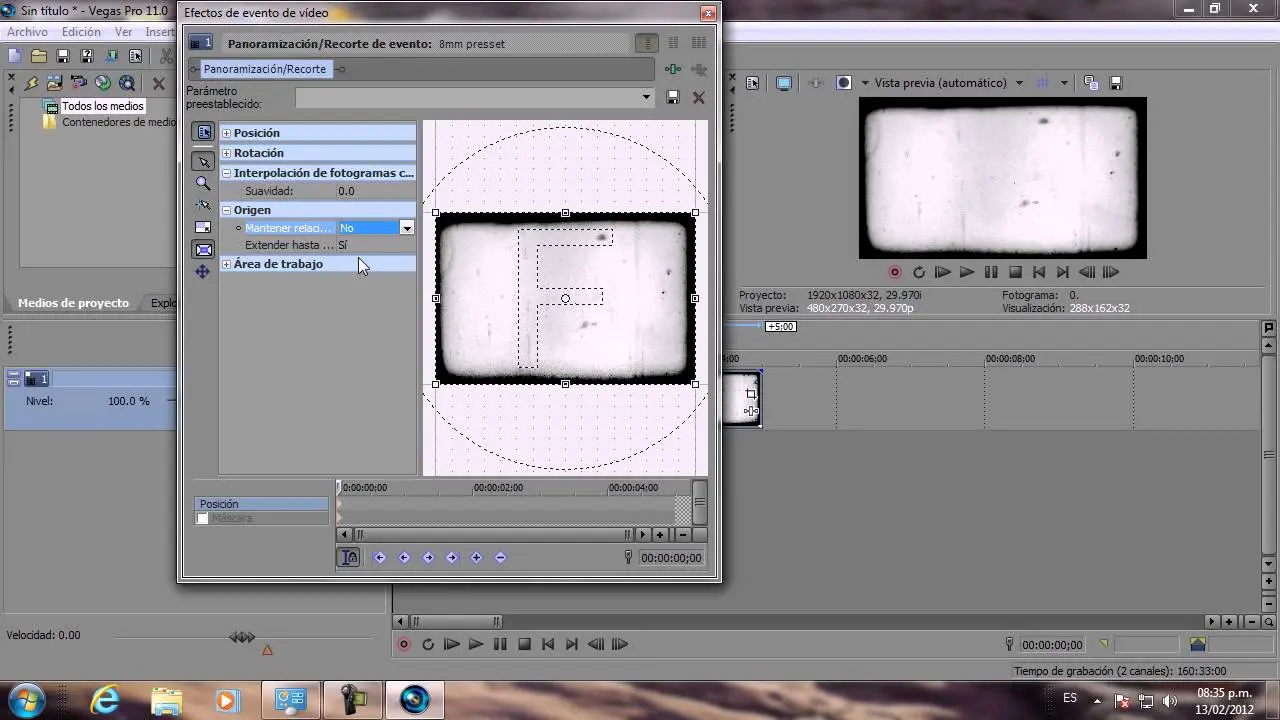Toggle Show Properties button in crop toolbar

(x=203, y=132)
